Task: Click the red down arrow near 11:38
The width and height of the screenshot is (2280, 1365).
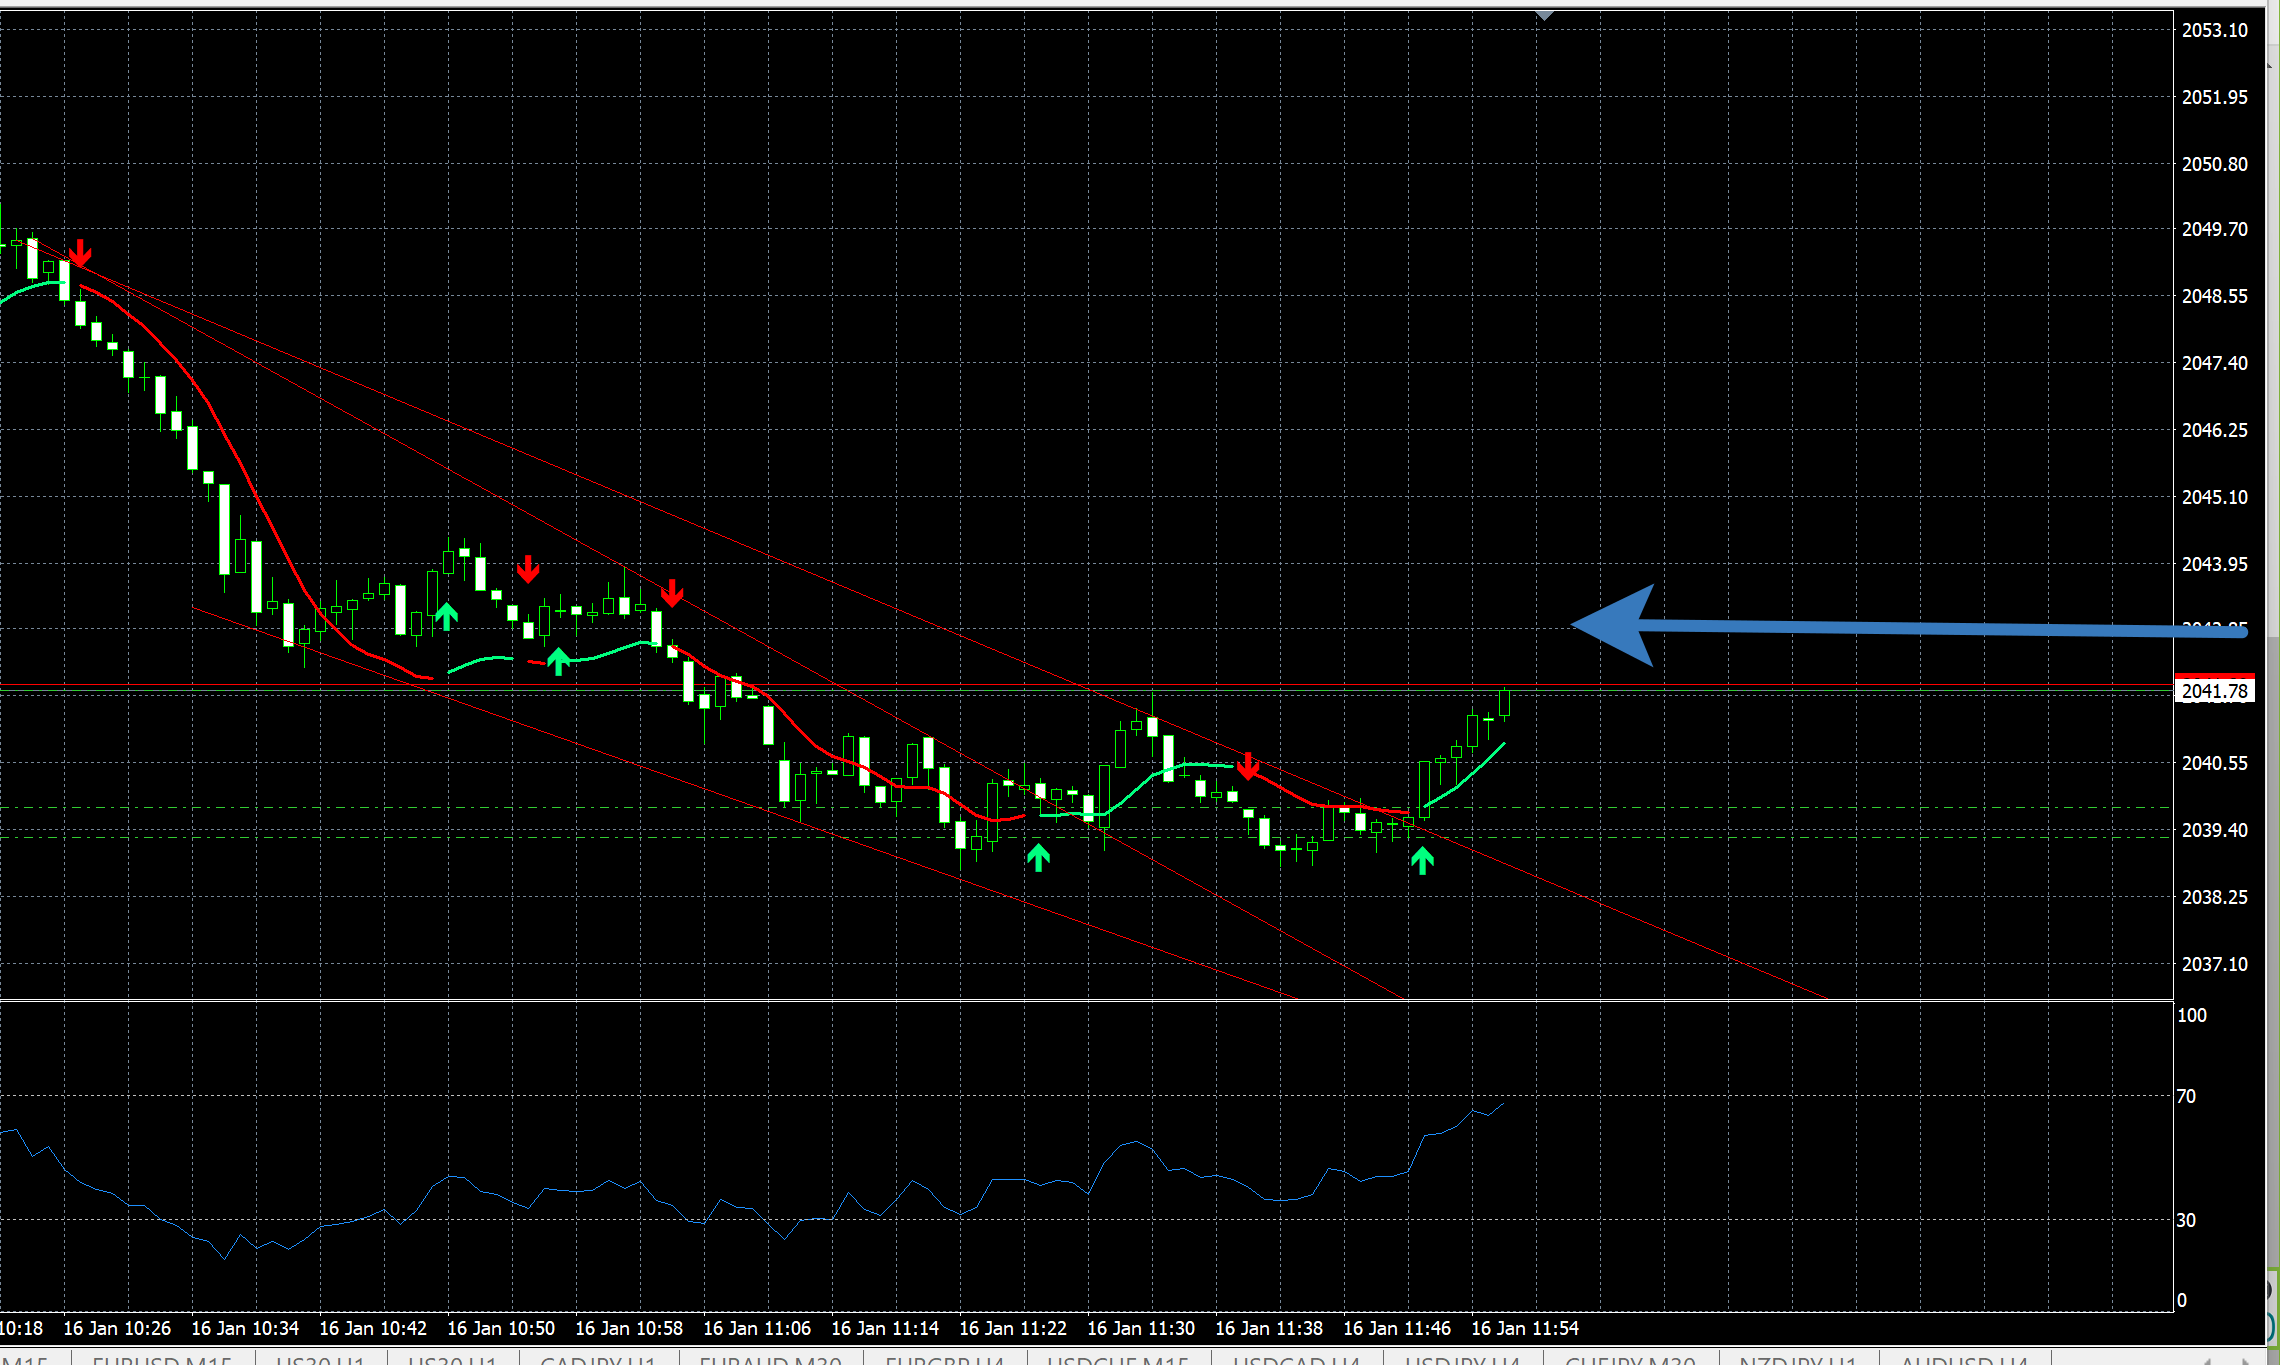Action: 1248,766
